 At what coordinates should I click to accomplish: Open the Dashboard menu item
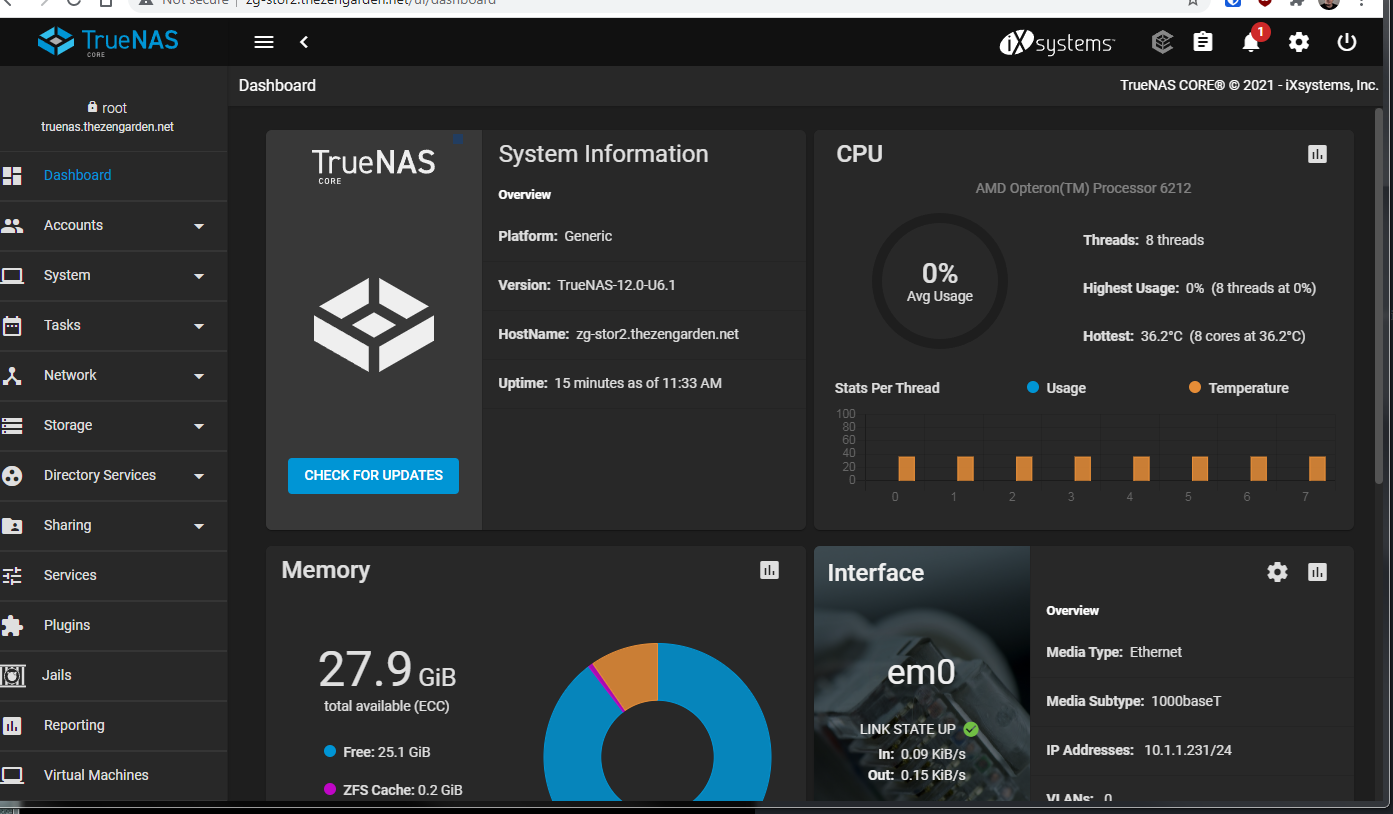coord(113,175)
